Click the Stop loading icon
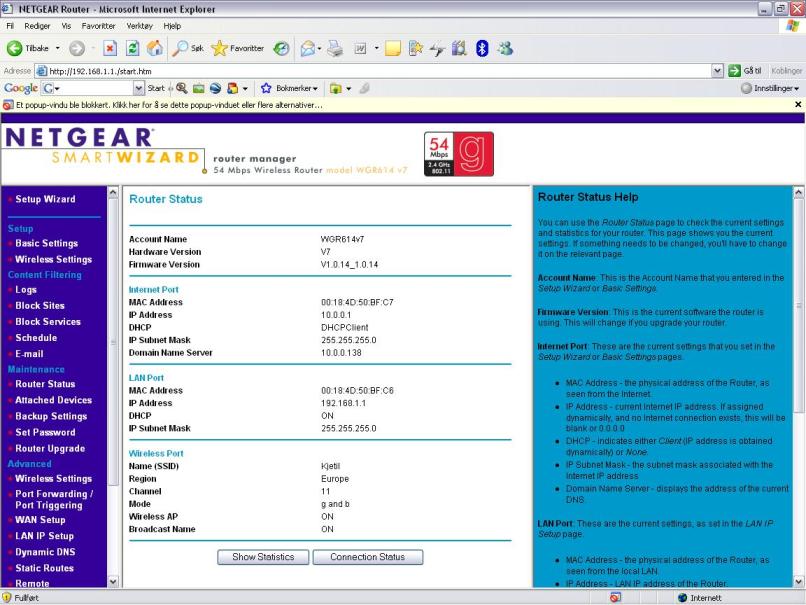Image resolution: width=806 pixels, height=605 pixels. pyautogui.click(x=109, y=48)
